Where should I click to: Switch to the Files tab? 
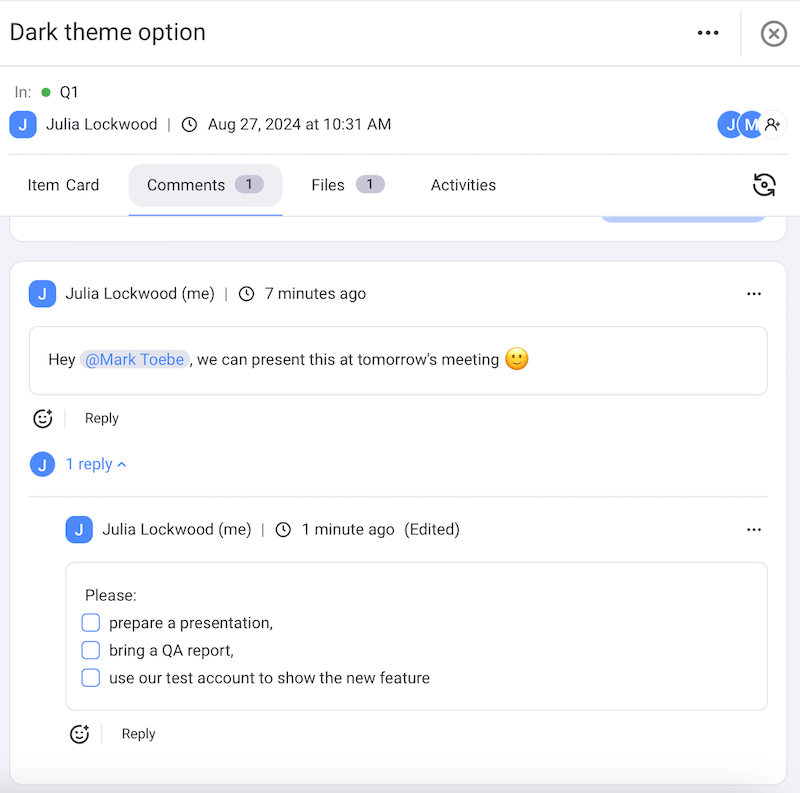[x=328, y=185]
